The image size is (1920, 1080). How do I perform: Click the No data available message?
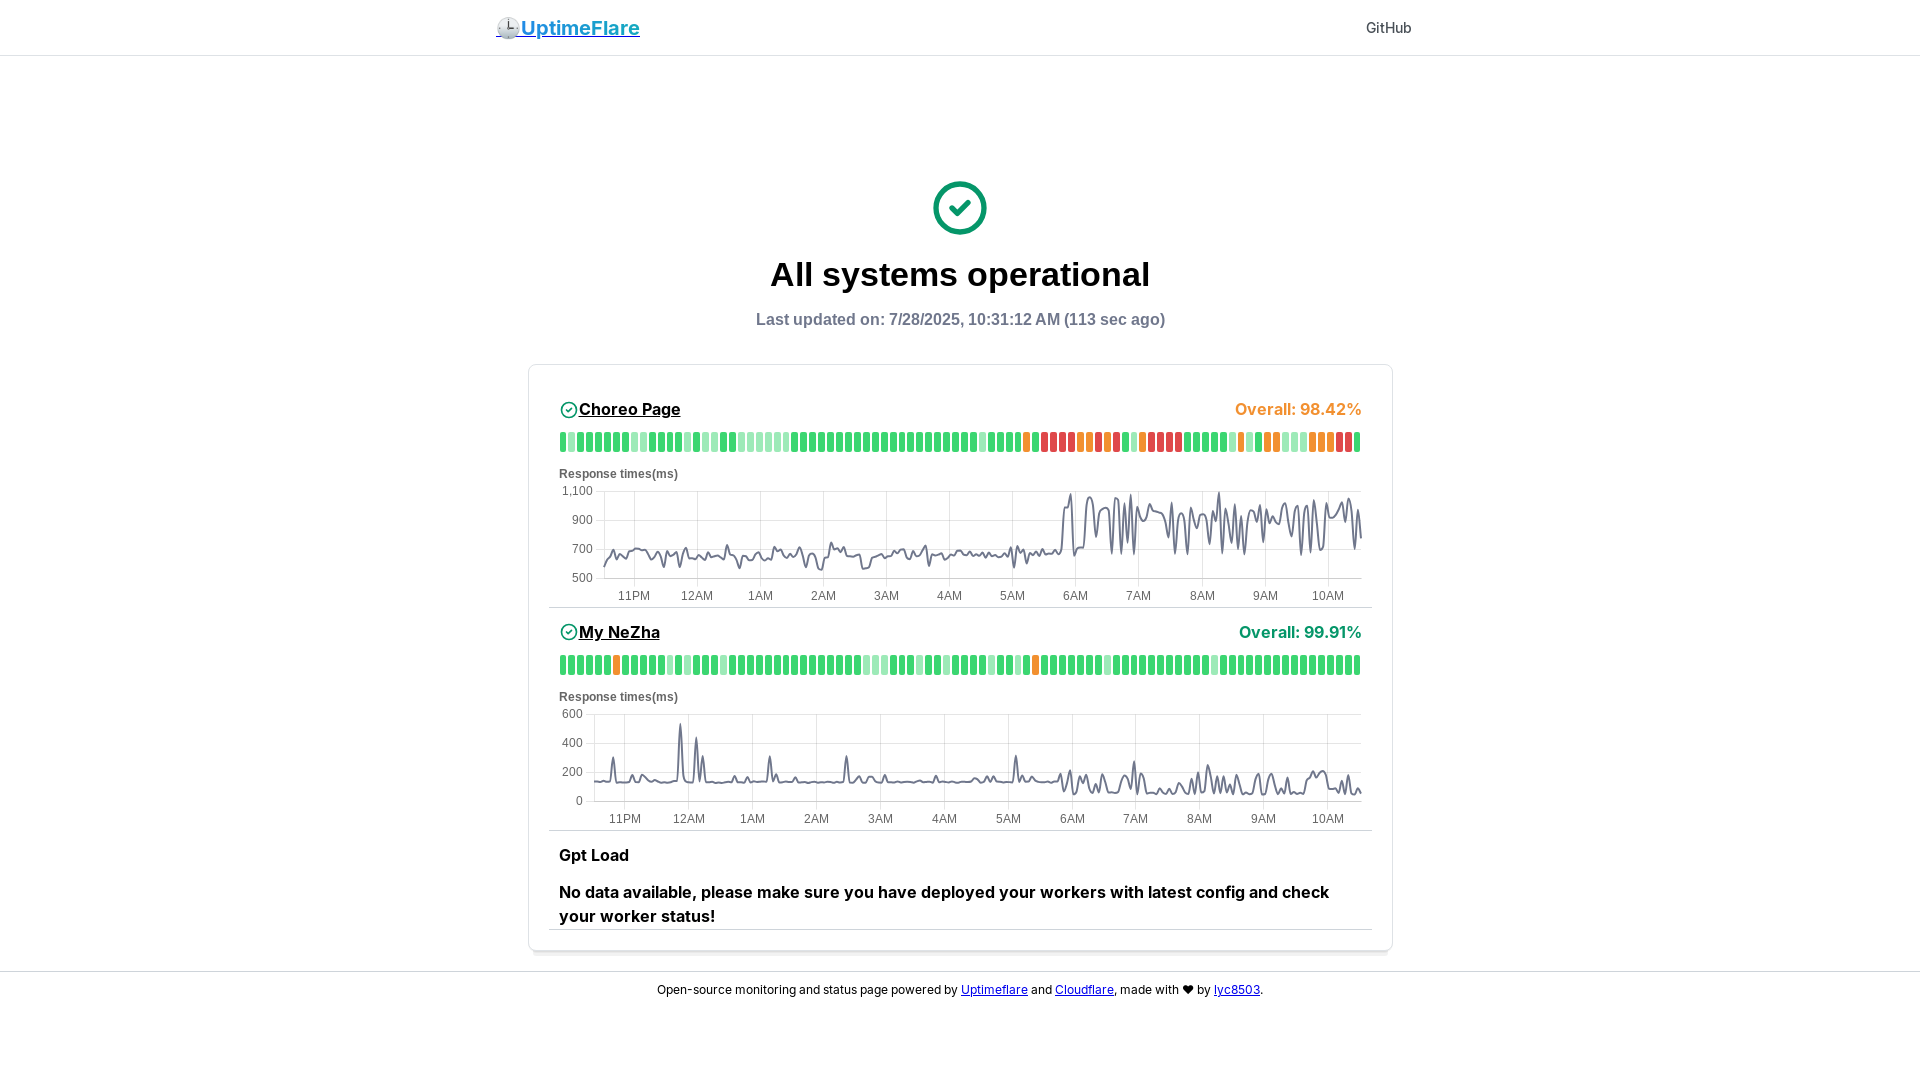coord(944,904)
